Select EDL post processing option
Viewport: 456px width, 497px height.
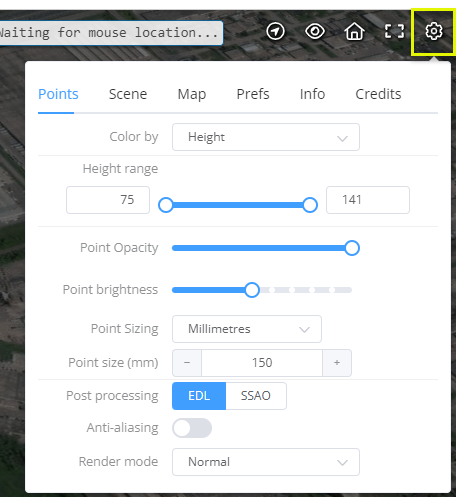(199, 396)
